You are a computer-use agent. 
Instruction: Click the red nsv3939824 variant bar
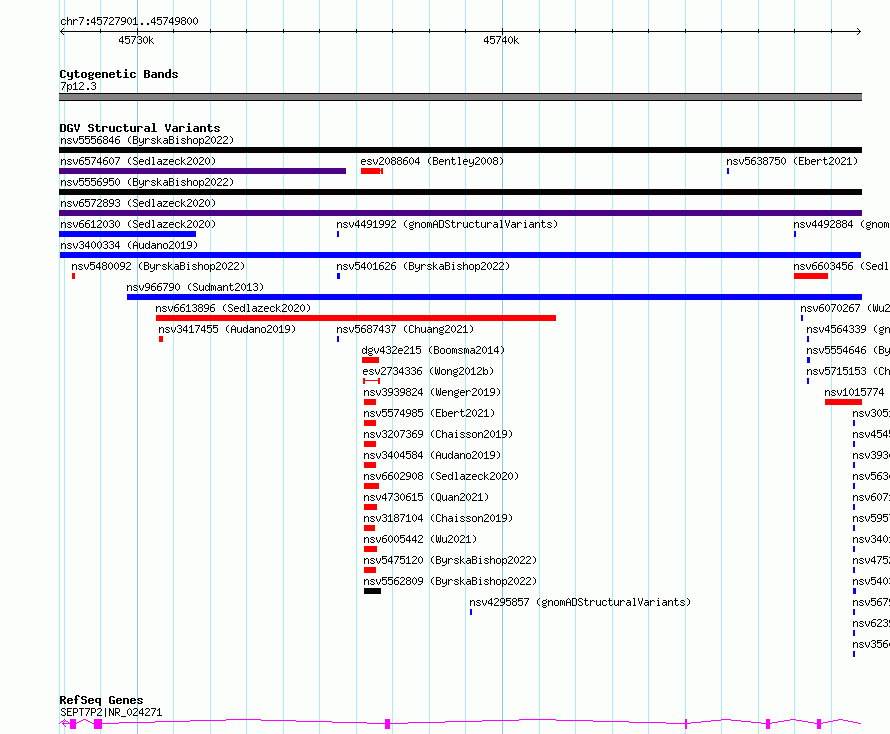370,402
